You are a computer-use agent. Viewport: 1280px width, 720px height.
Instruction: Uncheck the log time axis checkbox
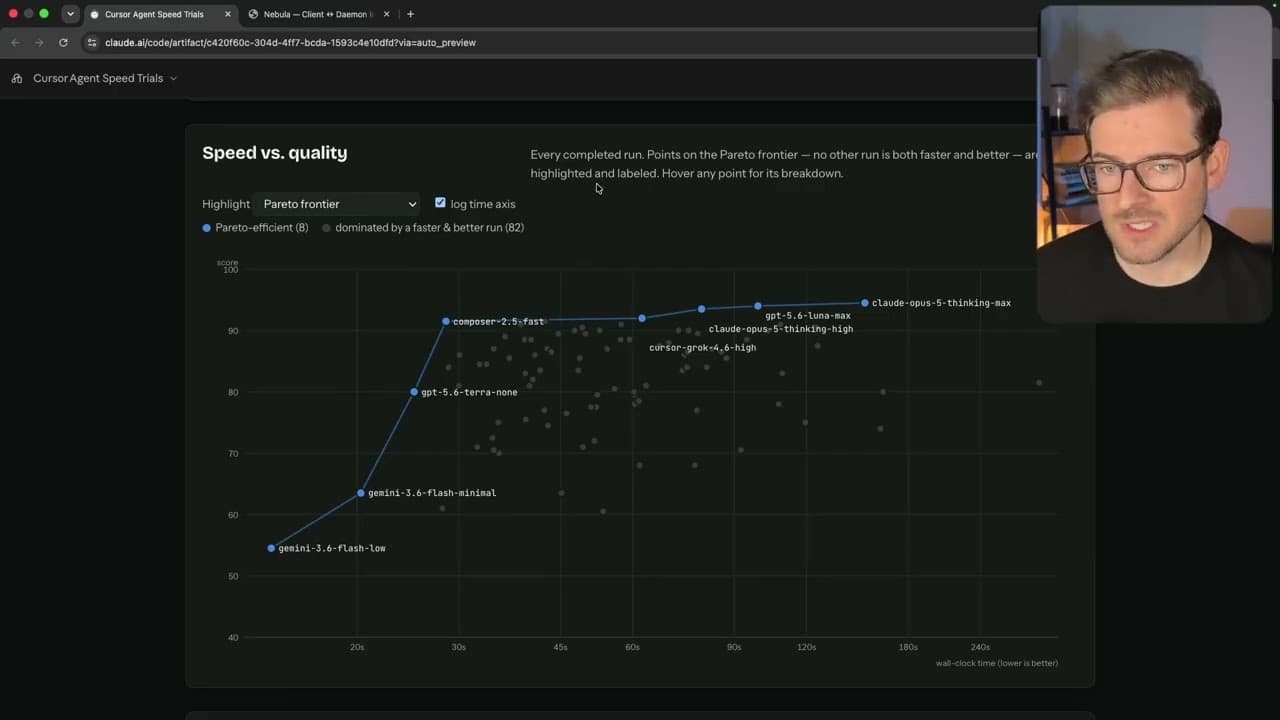440,203
